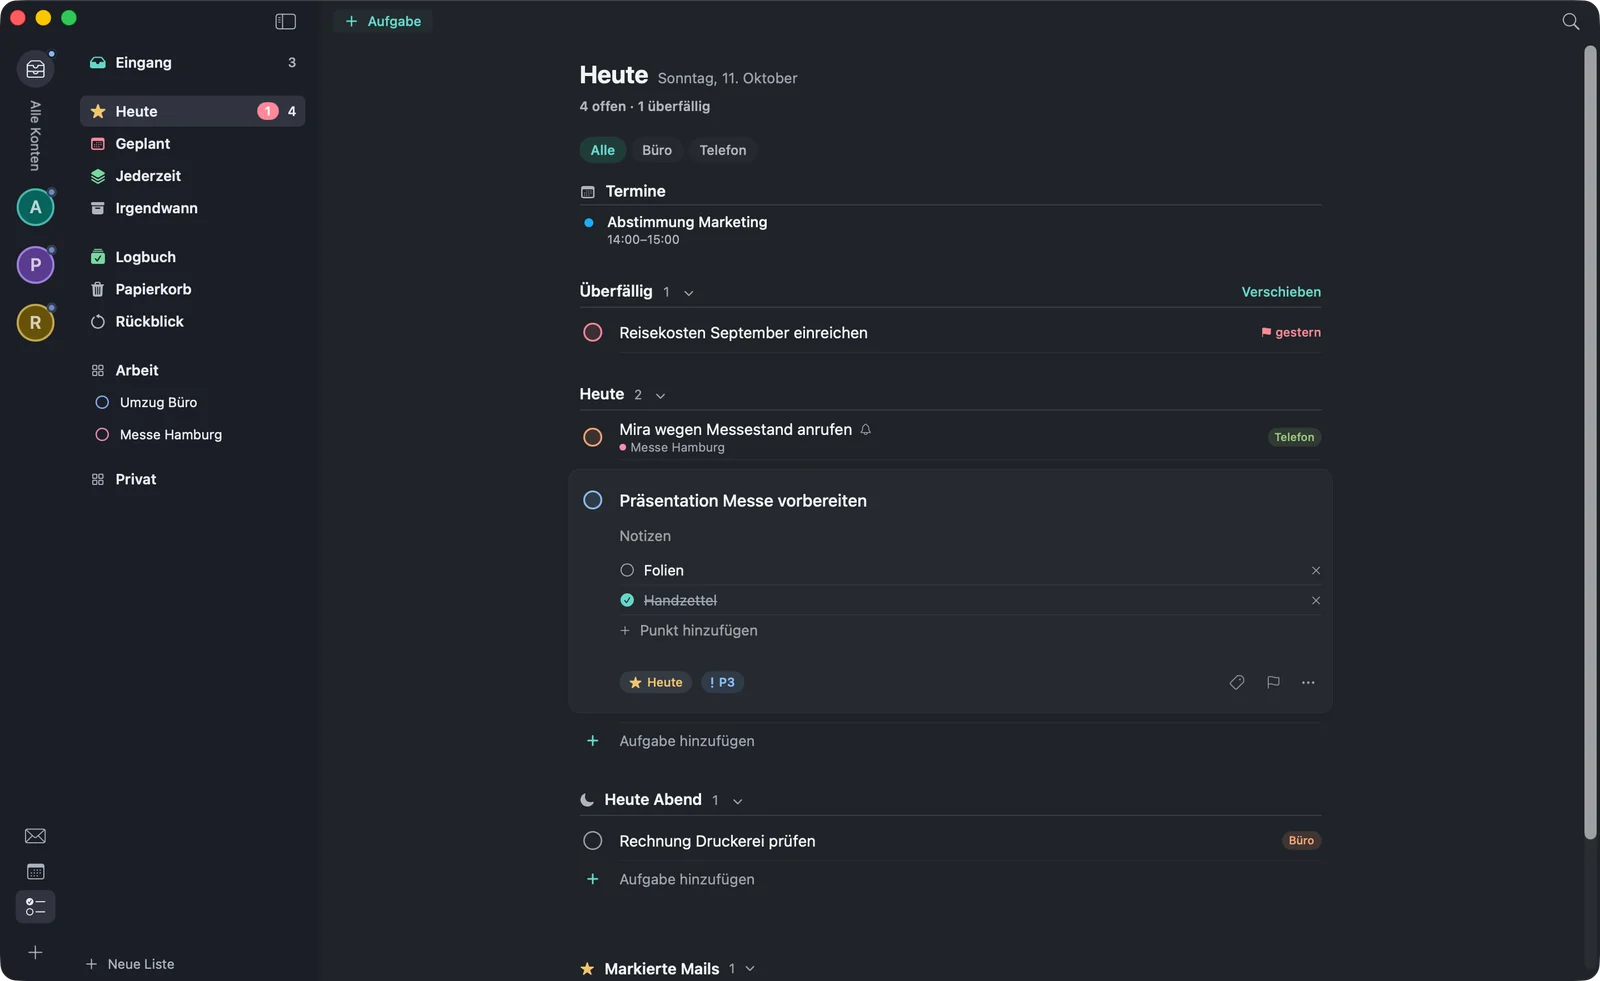The height and width of the screenshot is (981, 1600).
Task: Remove the Folien checklist item
Action: click(1316, 570)
